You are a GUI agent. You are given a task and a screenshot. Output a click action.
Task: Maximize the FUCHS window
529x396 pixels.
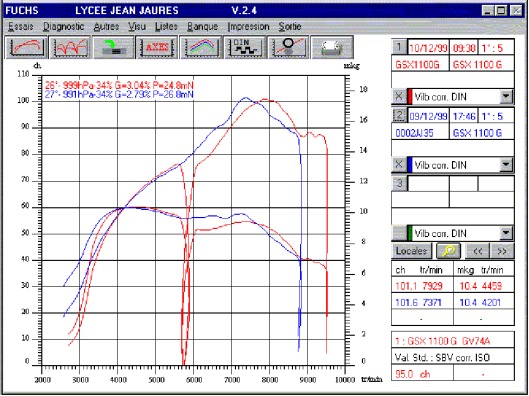click(501, 11)
